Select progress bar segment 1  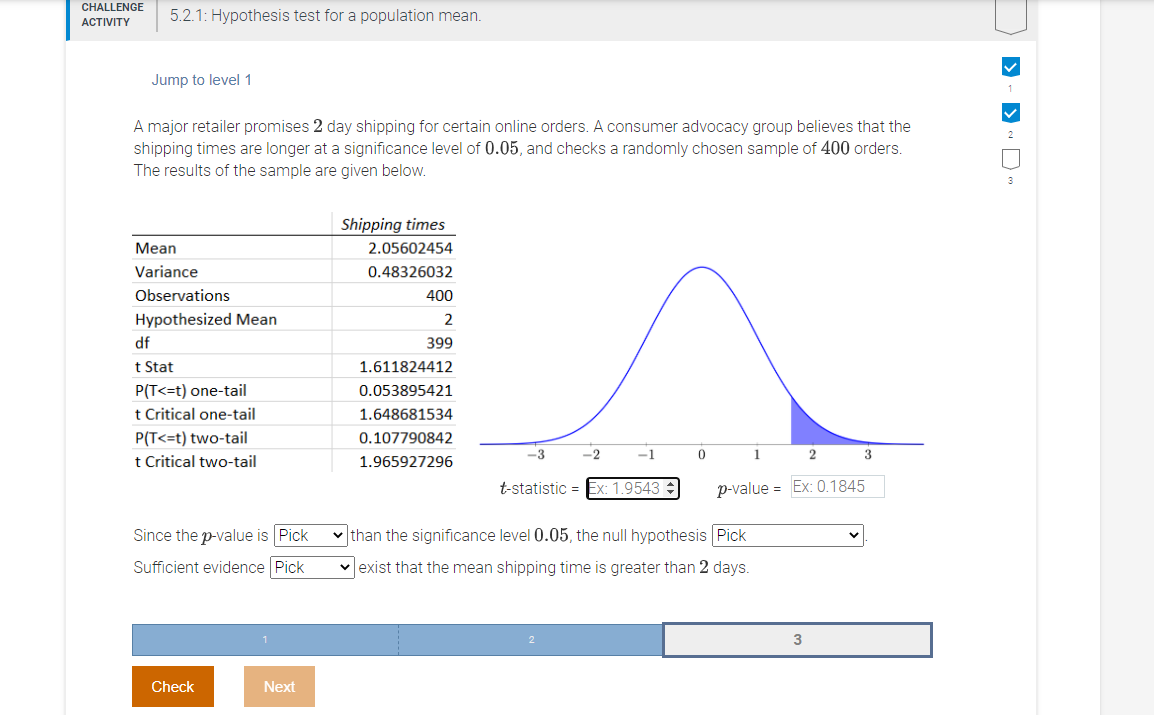coord(265,639)
